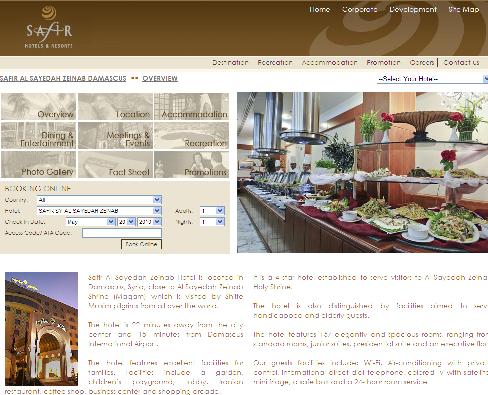Open Destination in the secondary menu

pos(230,62)
